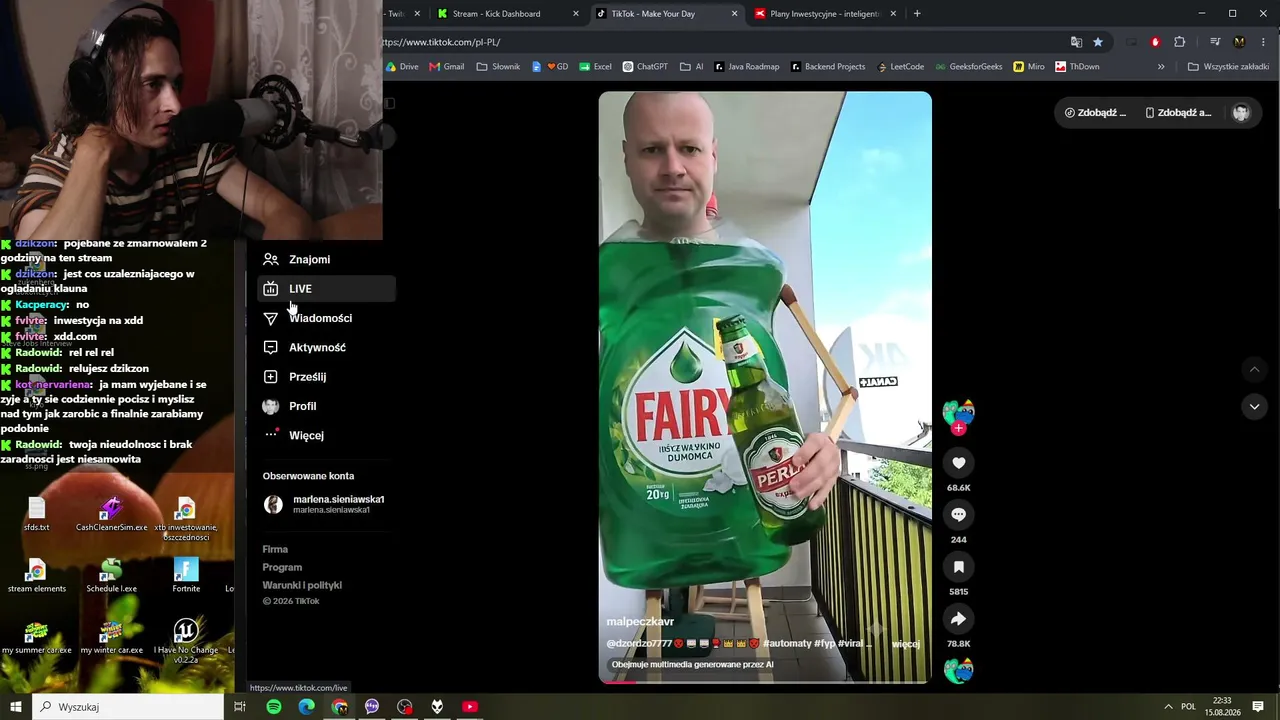
Task: Show hidden system tray icons
Action: click(1168, 707)
